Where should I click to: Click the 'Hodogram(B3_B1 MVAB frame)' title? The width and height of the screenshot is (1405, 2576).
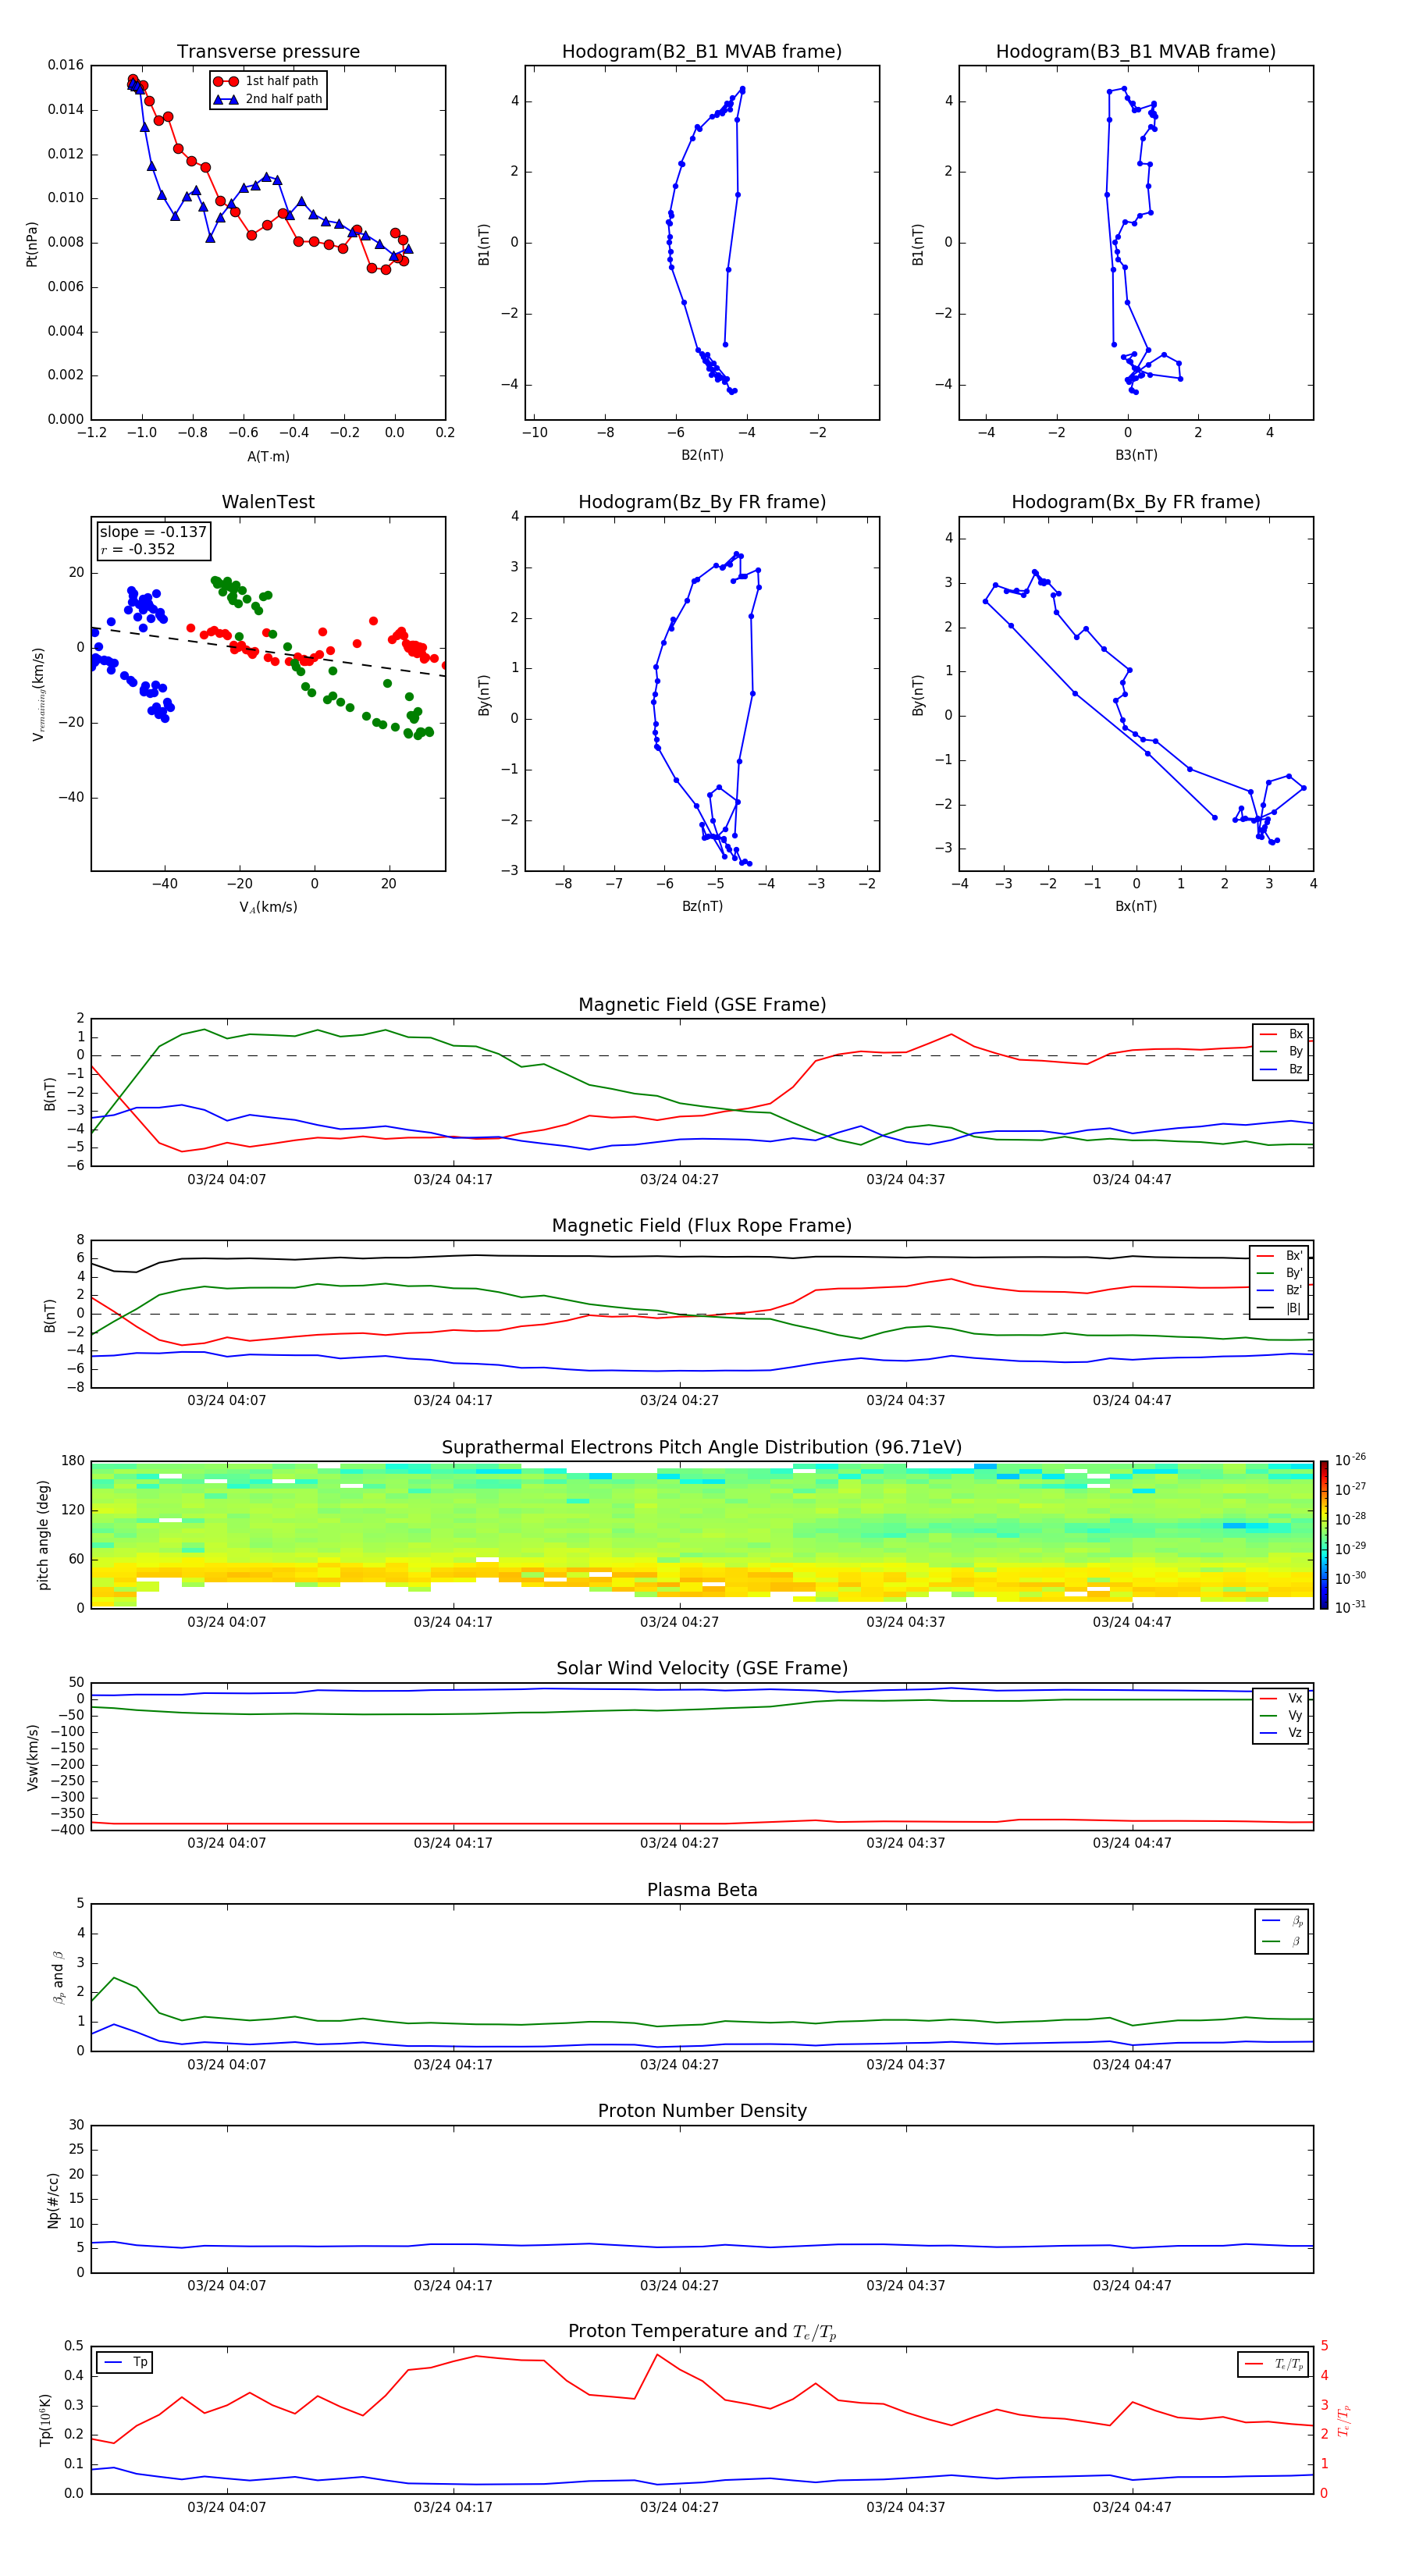[x=1136, y=51]
